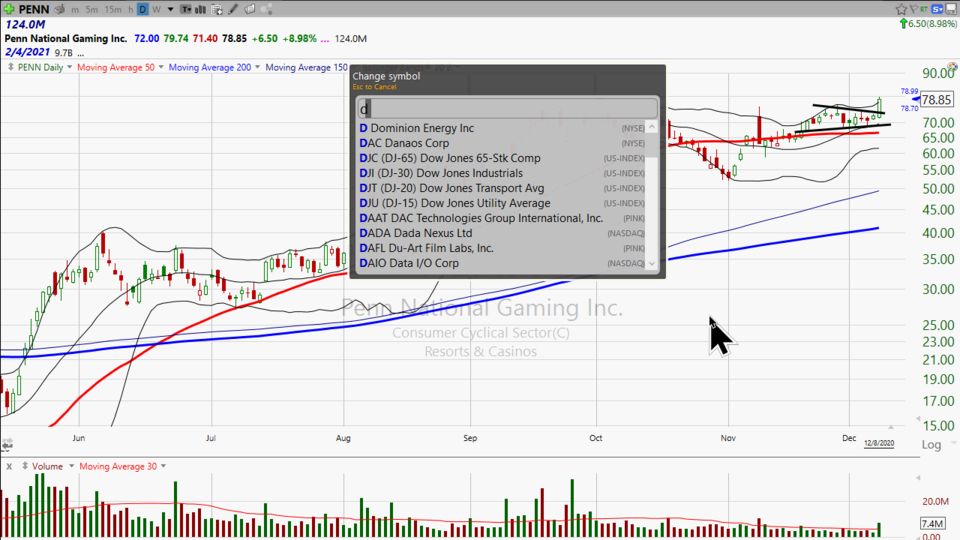This screenshot has width=960, height=540.
Task: Click the triangle above volume scale
Action: [917, 478]
